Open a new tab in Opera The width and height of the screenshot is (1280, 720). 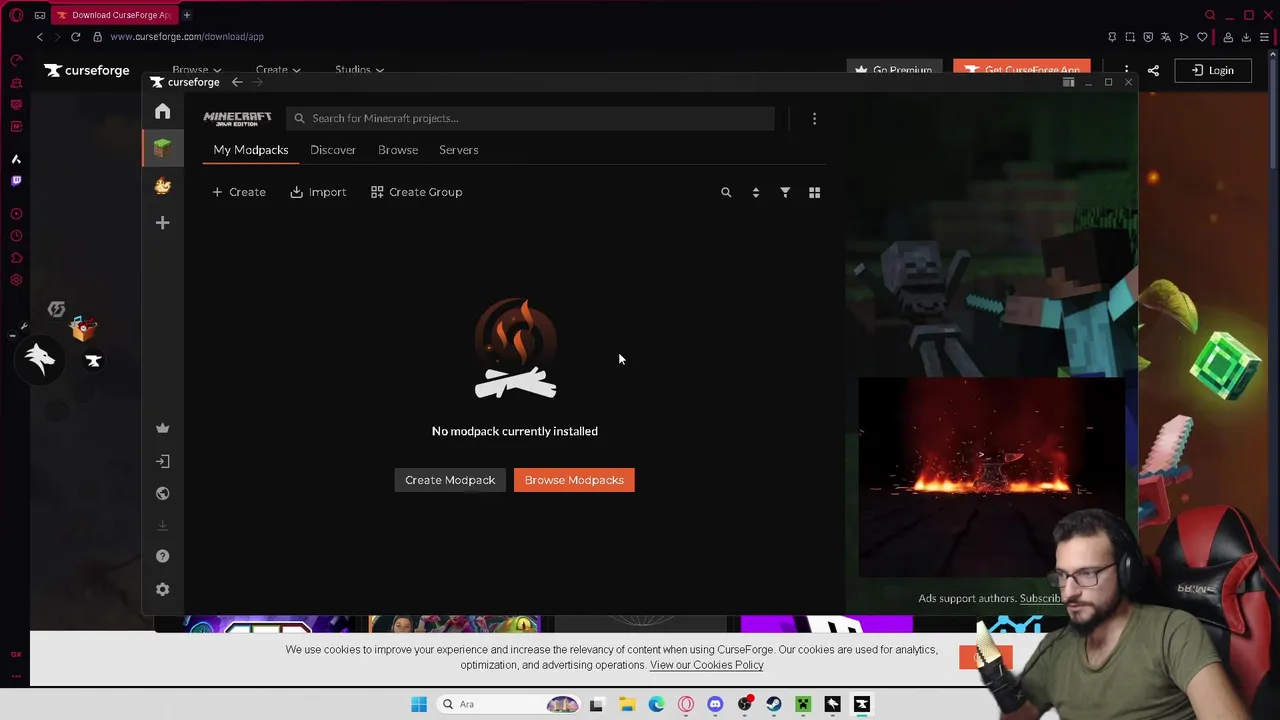coord(187,15)
